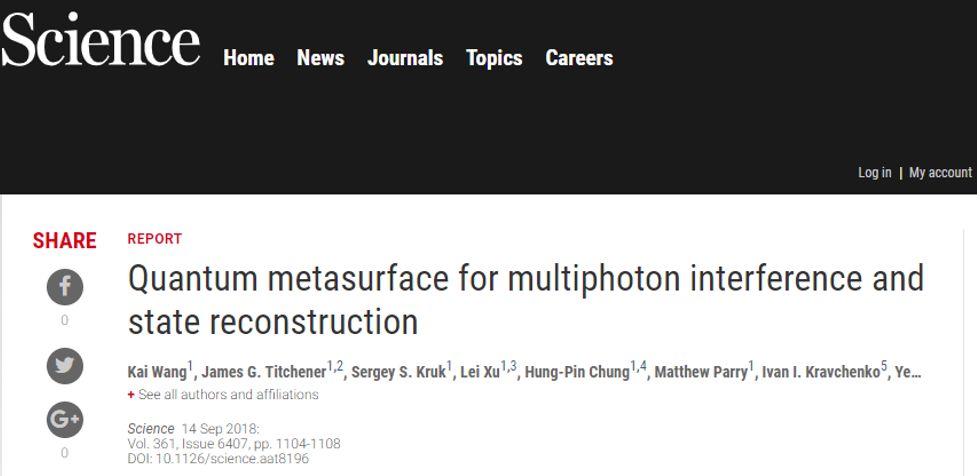The width and height of the screenshot is (977, 476).
Task: Open the News section
Action: tap(320, 58)
